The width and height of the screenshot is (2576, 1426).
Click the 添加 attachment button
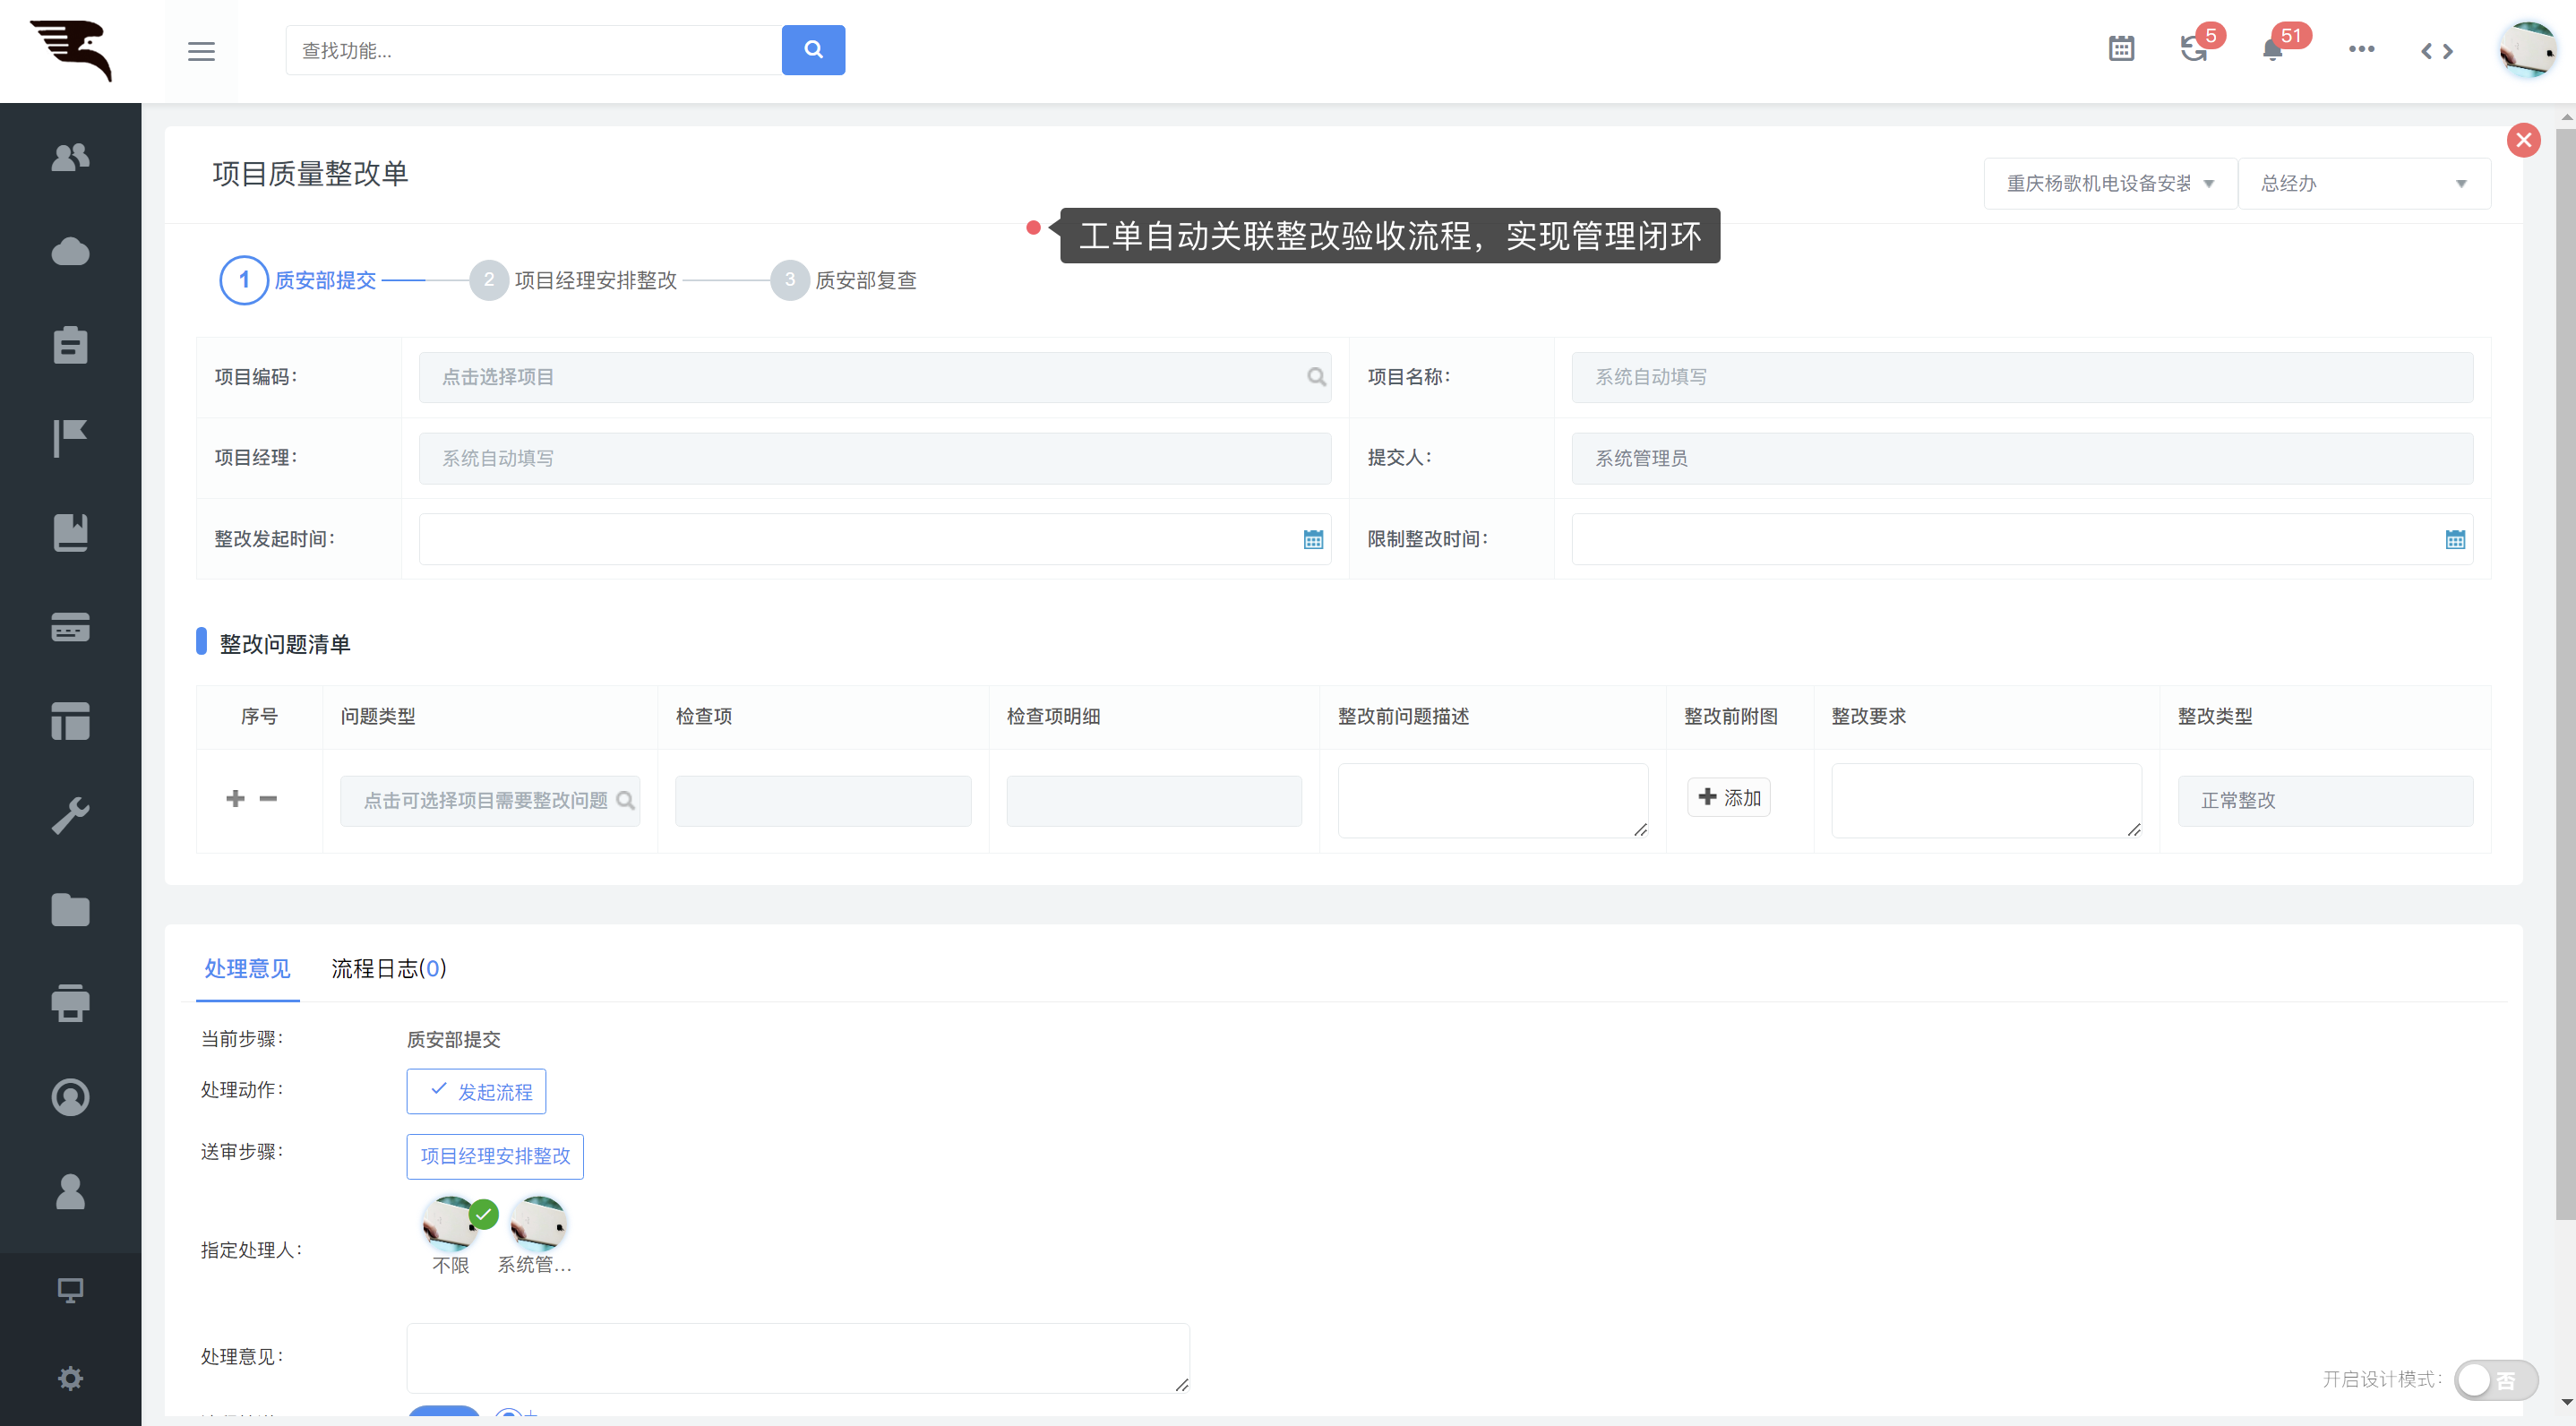pos(1729,798)
